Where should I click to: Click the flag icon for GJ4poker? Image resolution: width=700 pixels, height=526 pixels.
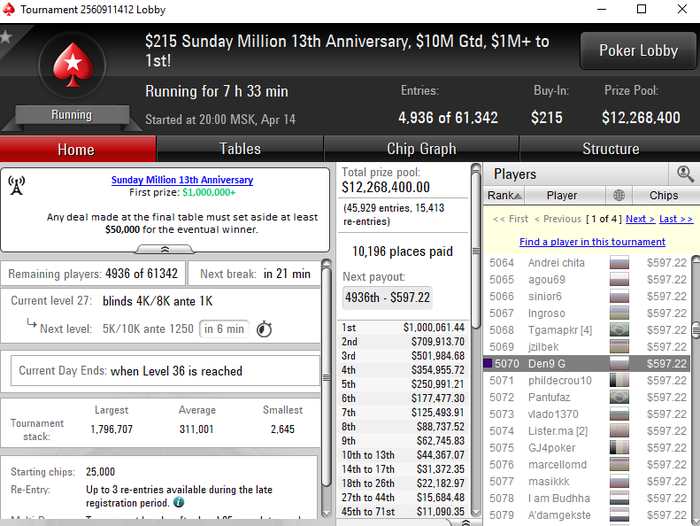click(619, 447)
